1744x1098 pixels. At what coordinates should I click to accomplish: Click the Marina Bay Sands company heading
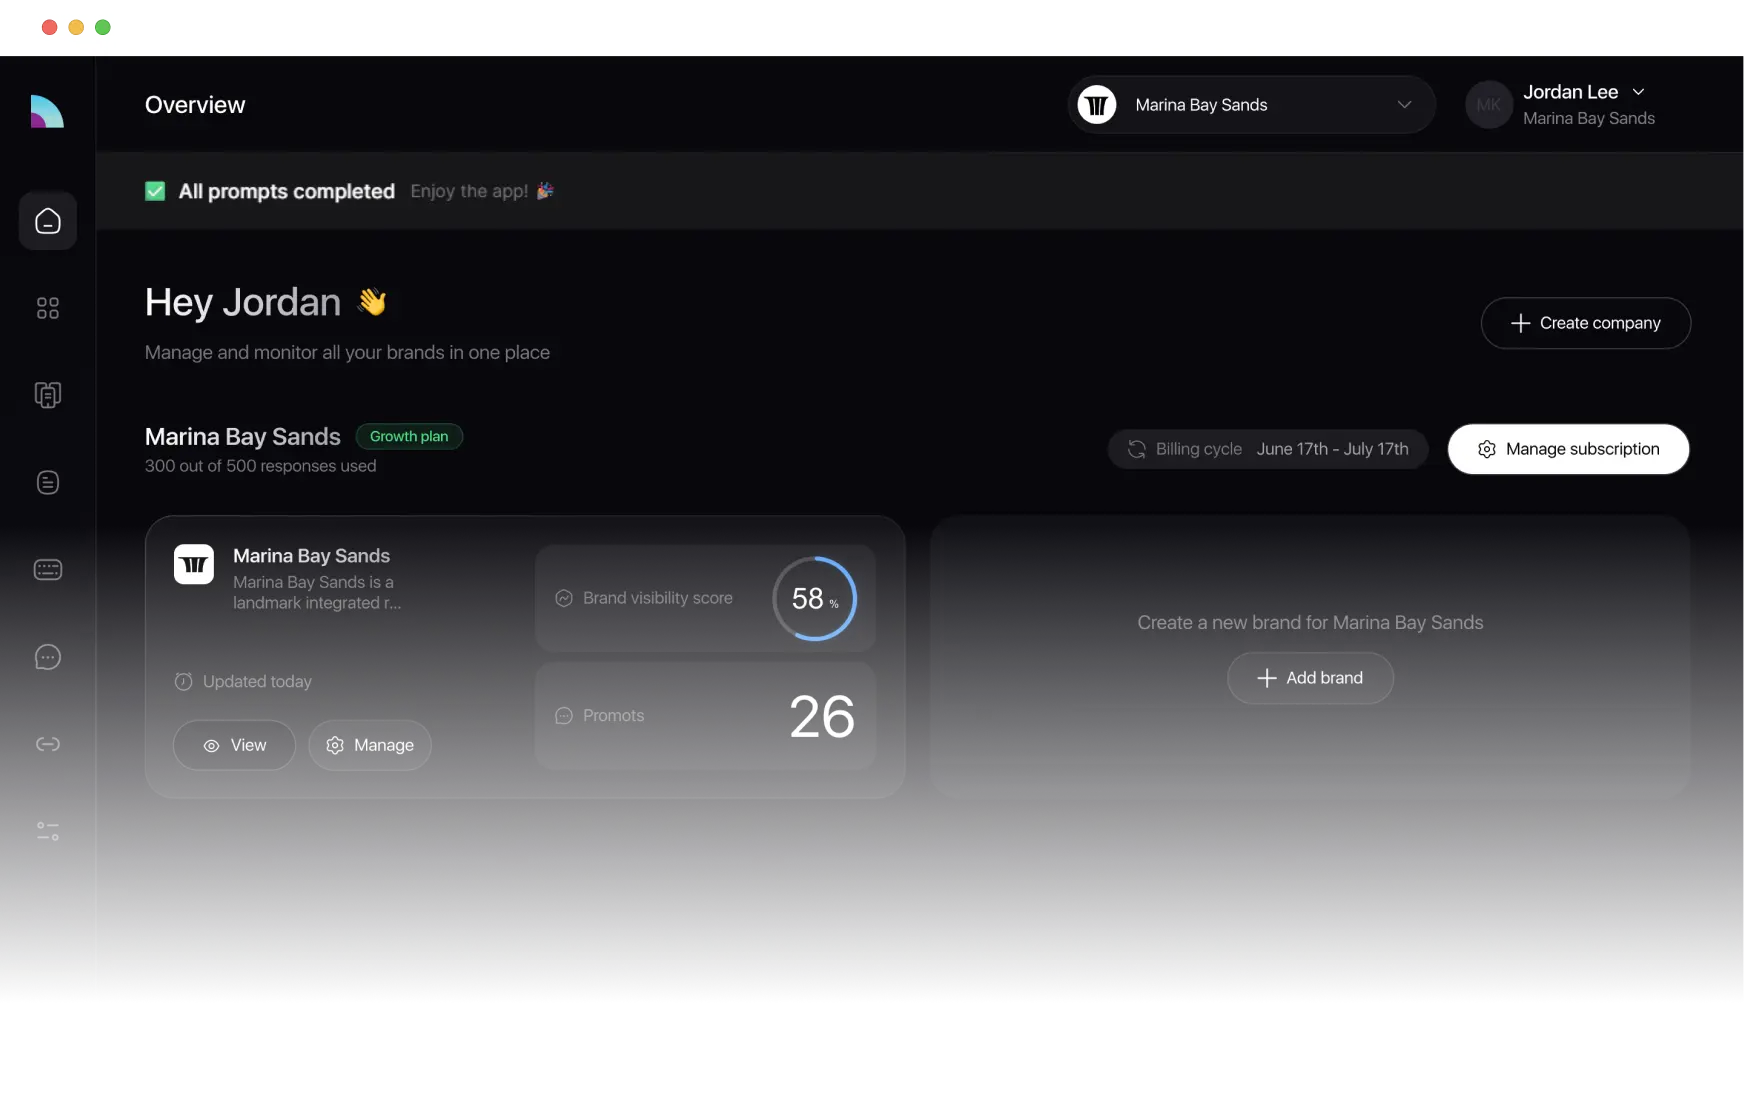pyautogui.click(x=243, y=437)
